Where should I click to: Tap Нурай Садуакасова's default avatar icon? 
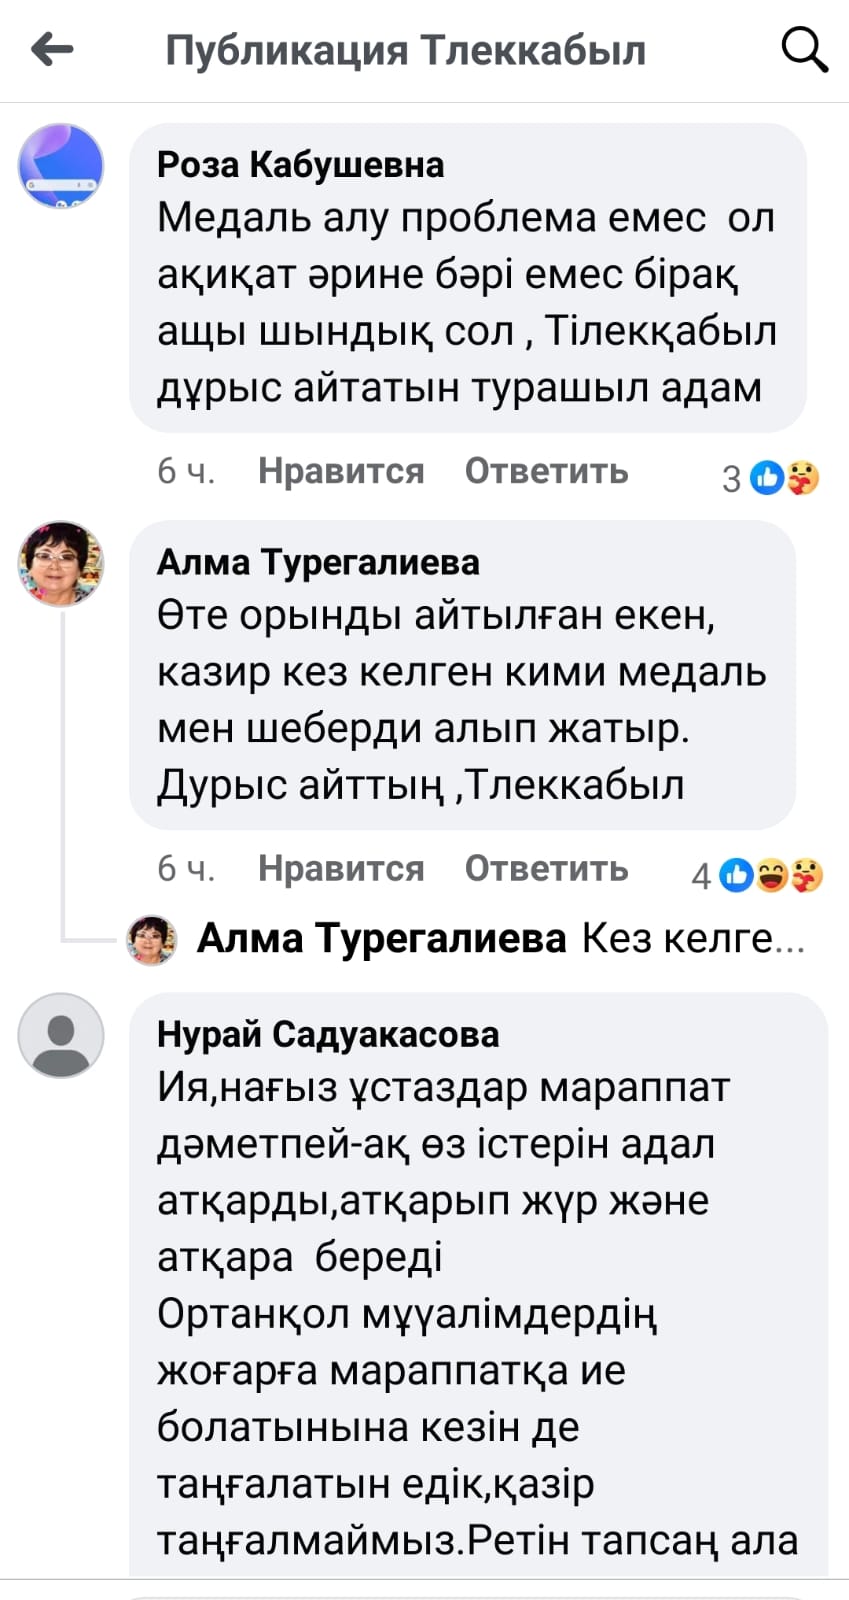click(x=61, y=1035)
